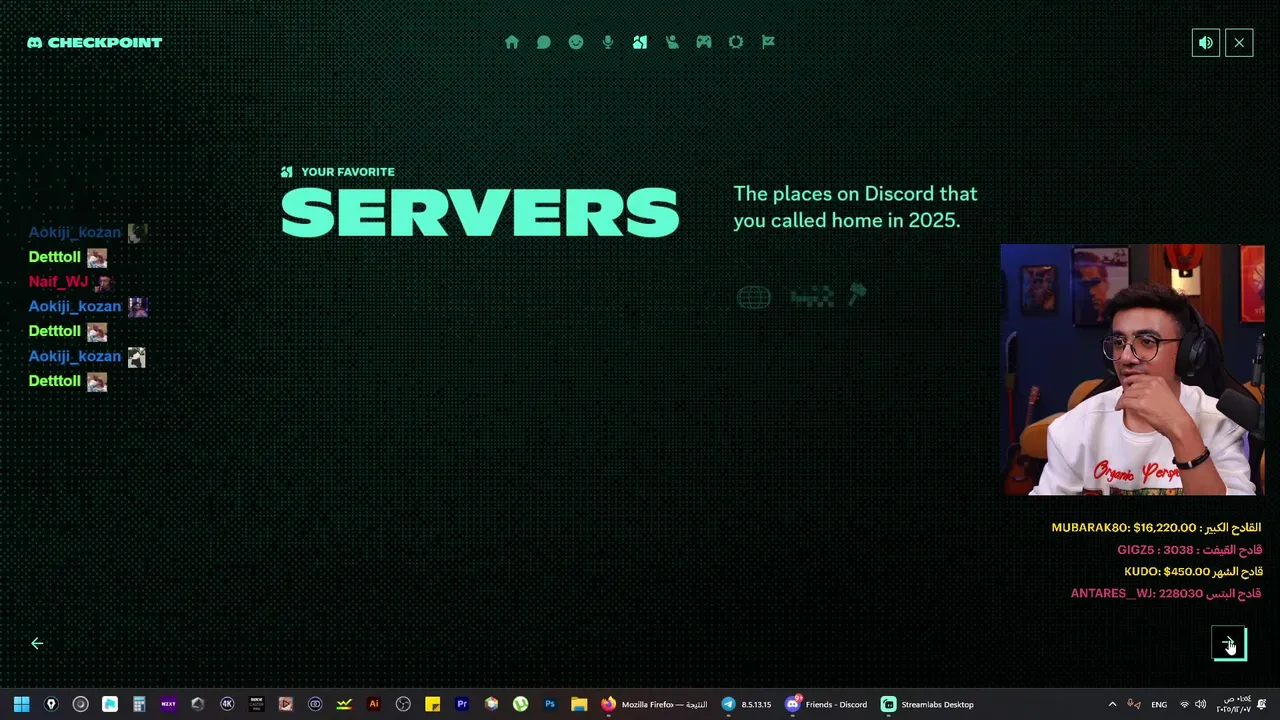
Task: Click the YOUR FAVORITE label
Action: 348,172
